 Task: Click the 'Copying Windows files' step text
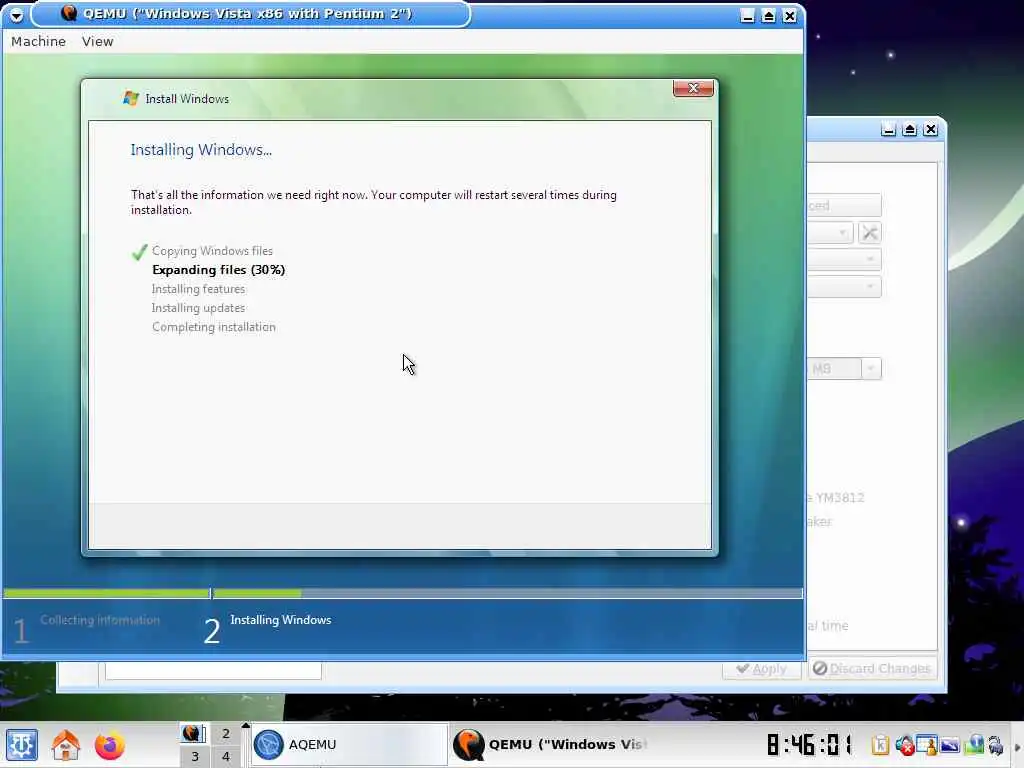pyautogui.click(x=212, y=251)
